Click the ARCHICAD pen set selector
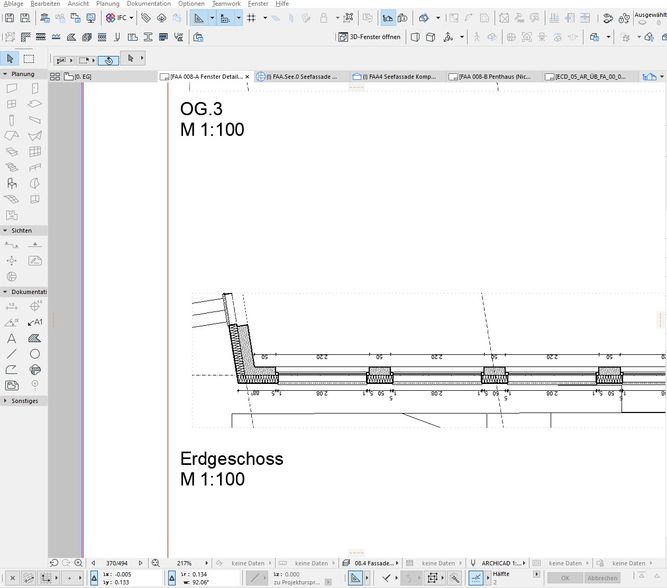This screenshot has height=588, width=667. (498, 563)
